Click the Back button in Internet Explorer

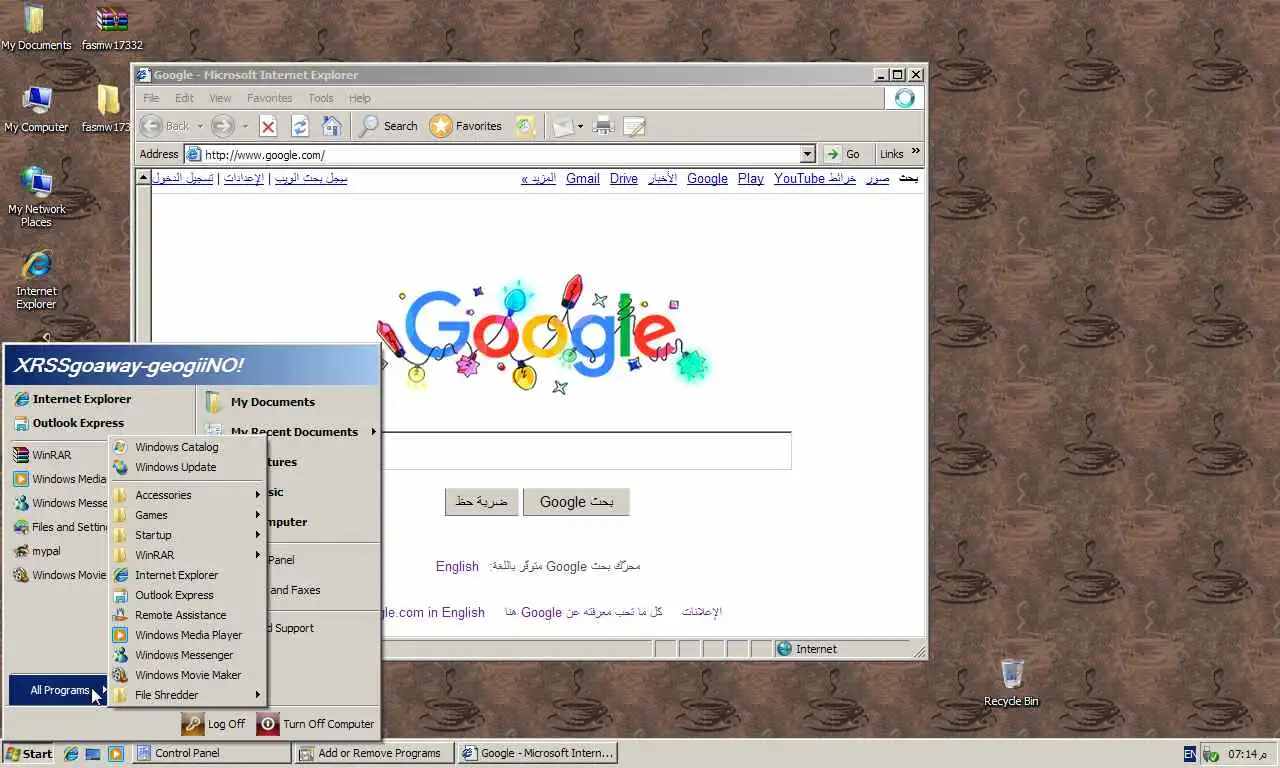click(x=165, y=126)
